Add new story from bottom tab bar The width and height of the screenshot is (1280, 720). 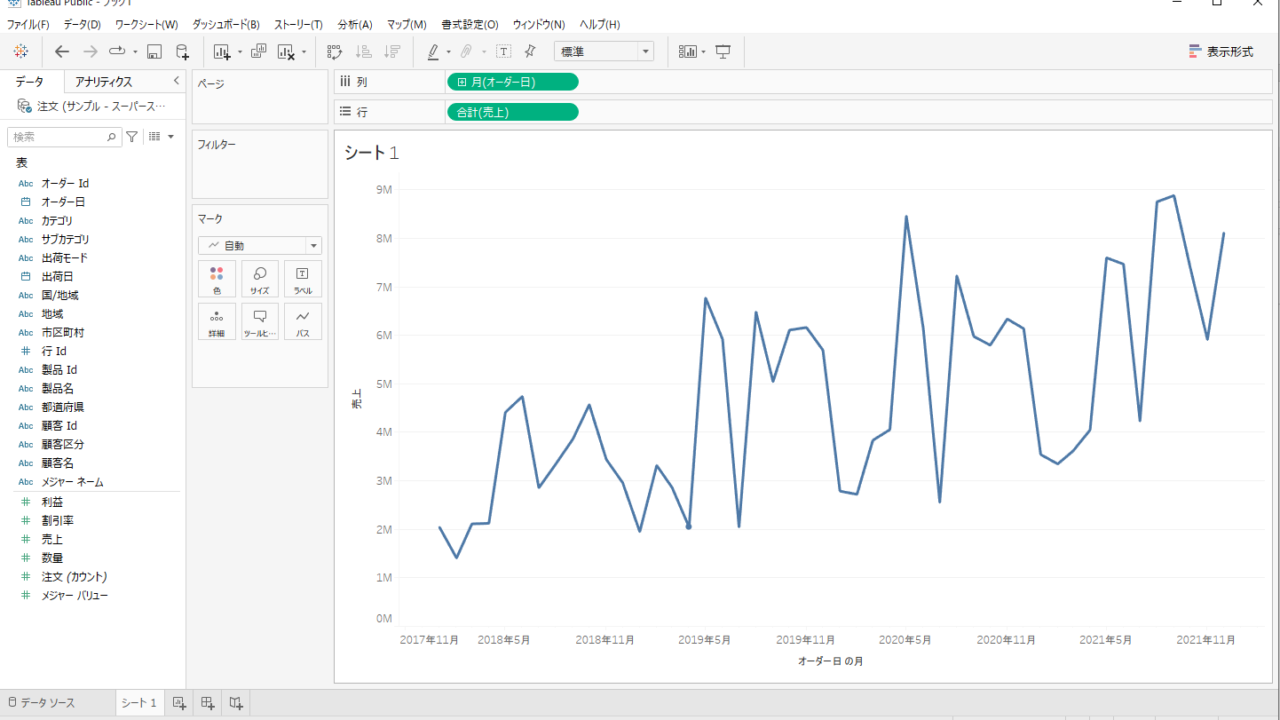(x=236, y=703)
